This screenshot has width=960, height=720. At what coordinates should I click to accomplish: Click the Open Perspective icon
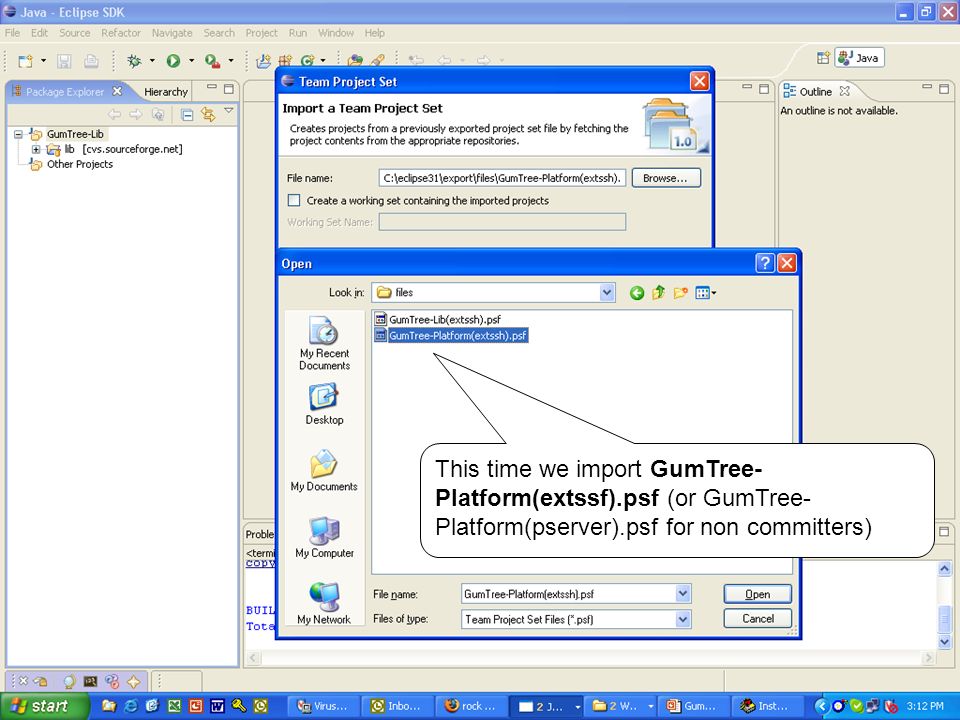[x=823, y=58]
